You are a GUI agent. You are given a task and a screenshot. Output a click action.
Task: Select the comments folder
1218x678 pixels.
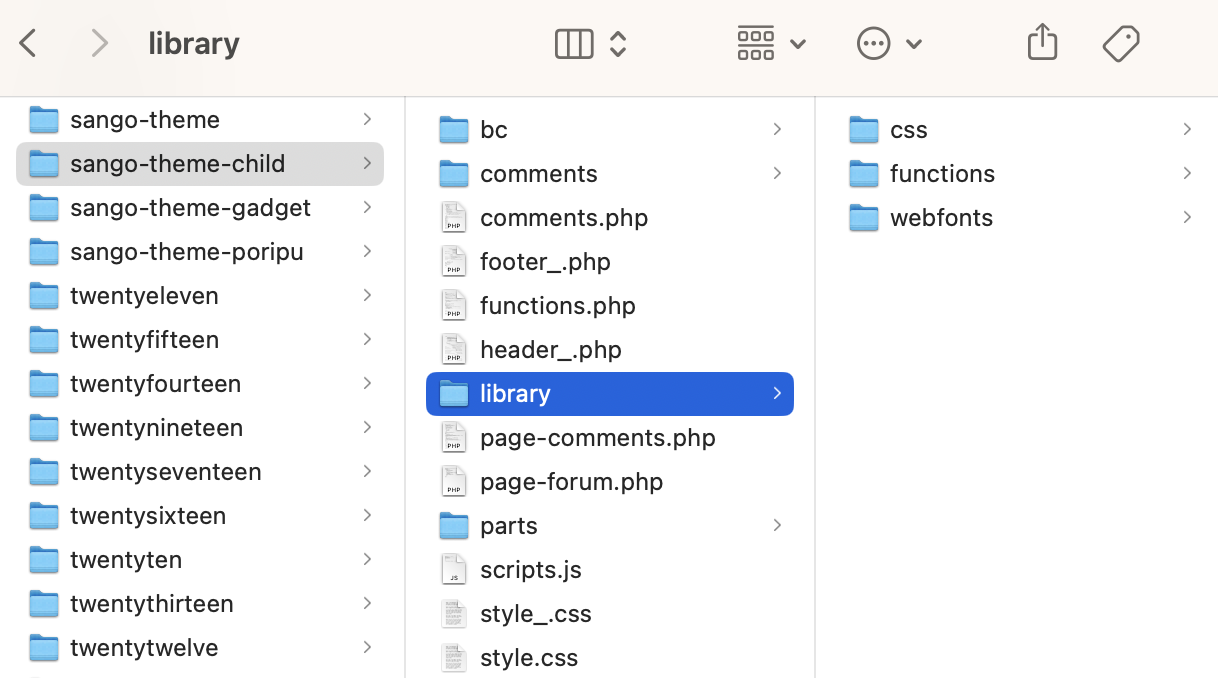point(538,174)
